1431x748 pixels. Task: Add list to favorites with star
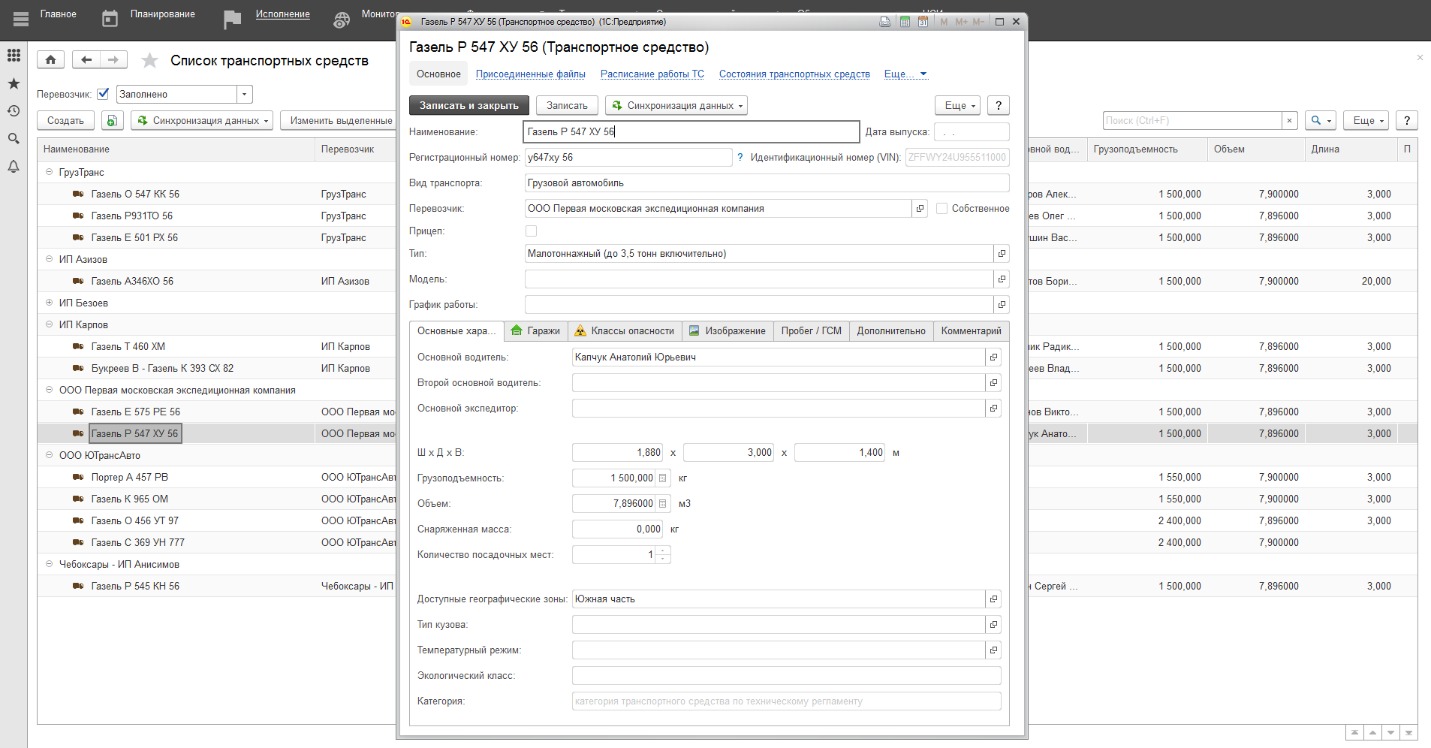150,61
